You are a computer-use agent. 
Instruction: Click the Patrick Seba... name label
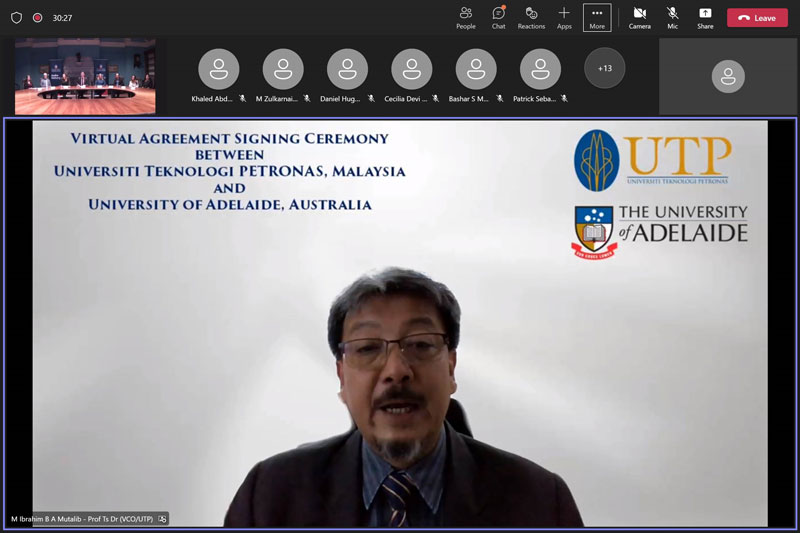534,99
